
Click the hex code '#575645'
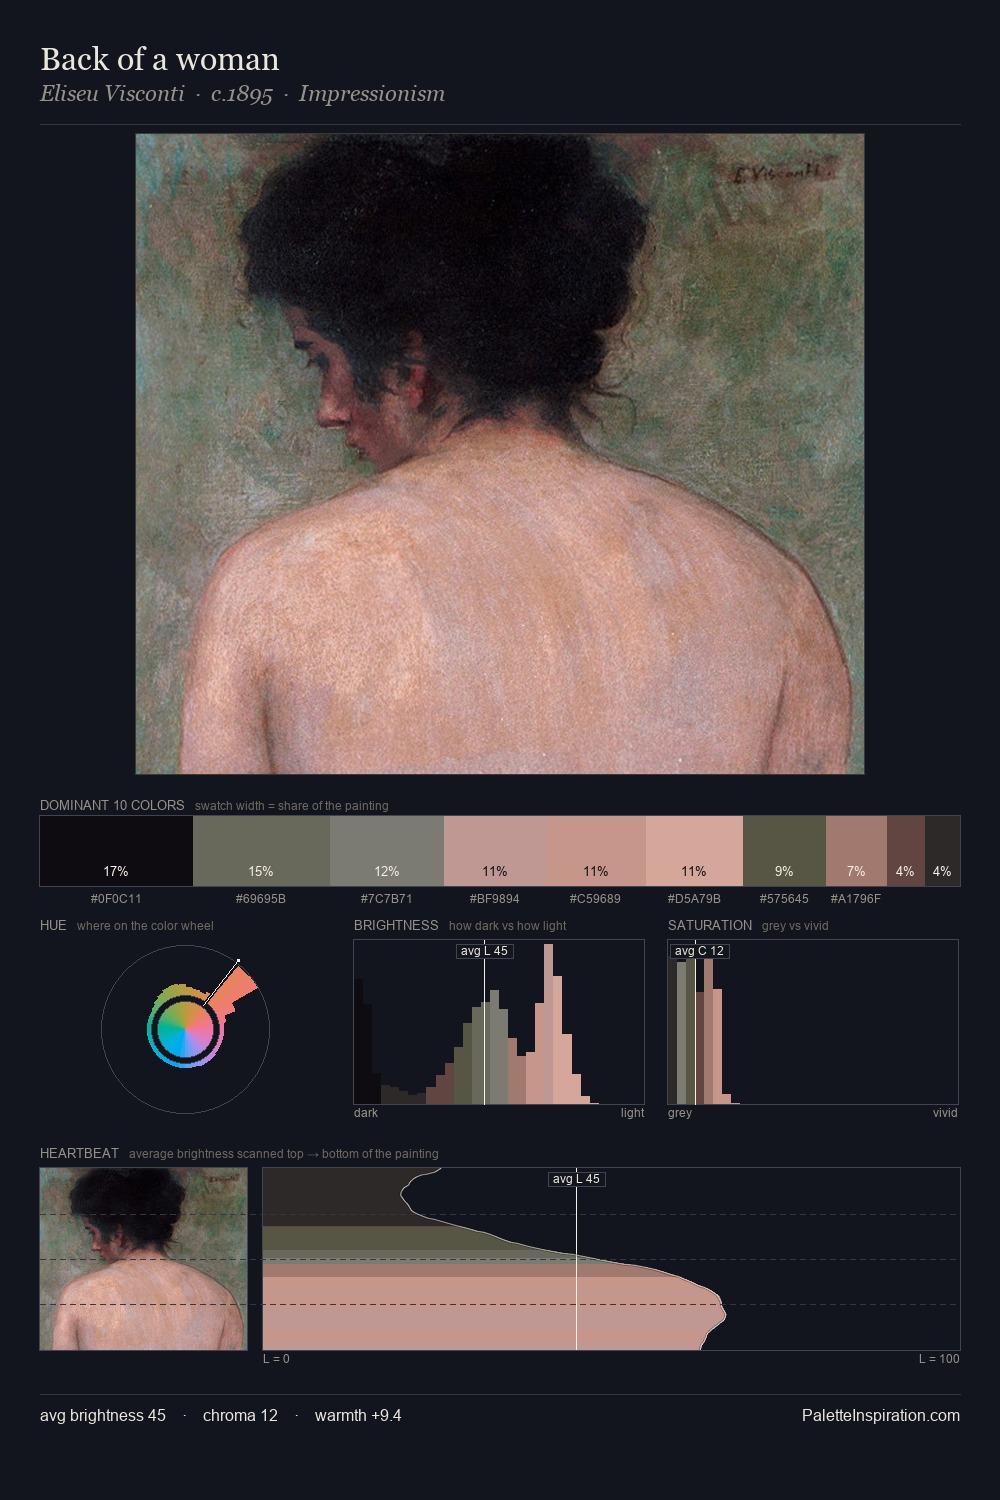(784, 899)
